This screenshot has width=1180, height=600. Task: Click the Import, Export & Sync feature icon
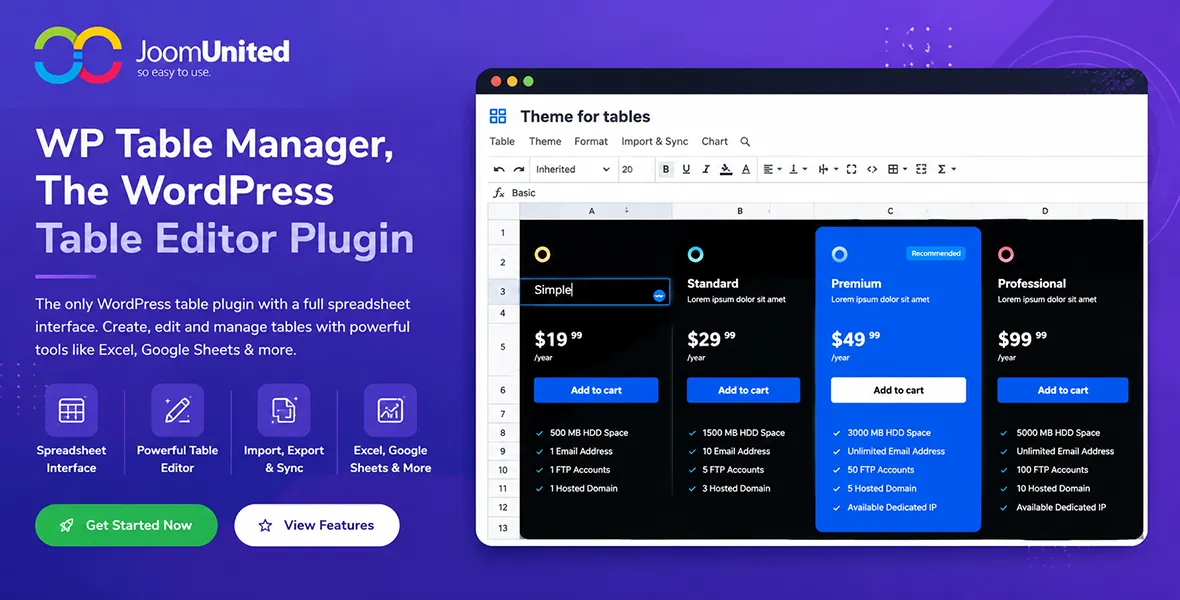[284, 410]
